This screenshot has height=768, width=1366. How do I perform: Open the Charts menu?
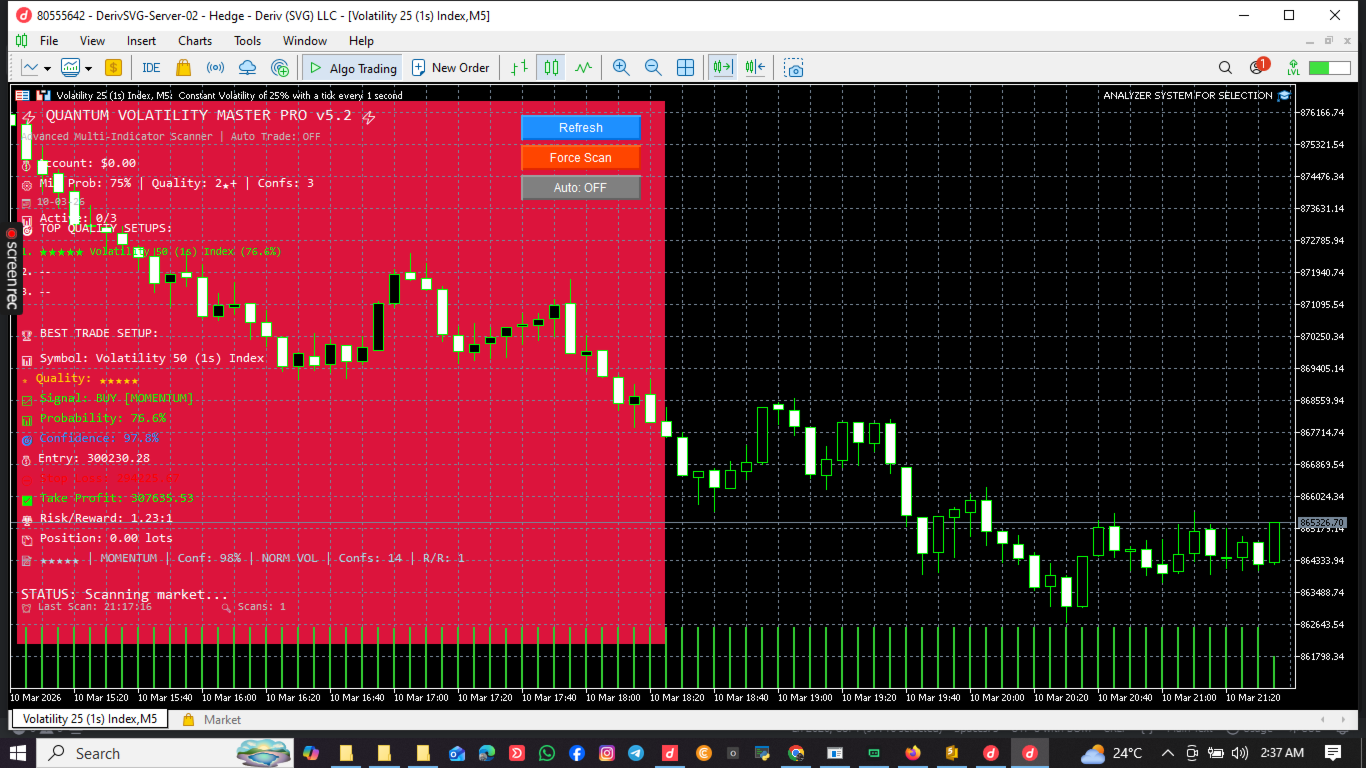pos(195,41)
